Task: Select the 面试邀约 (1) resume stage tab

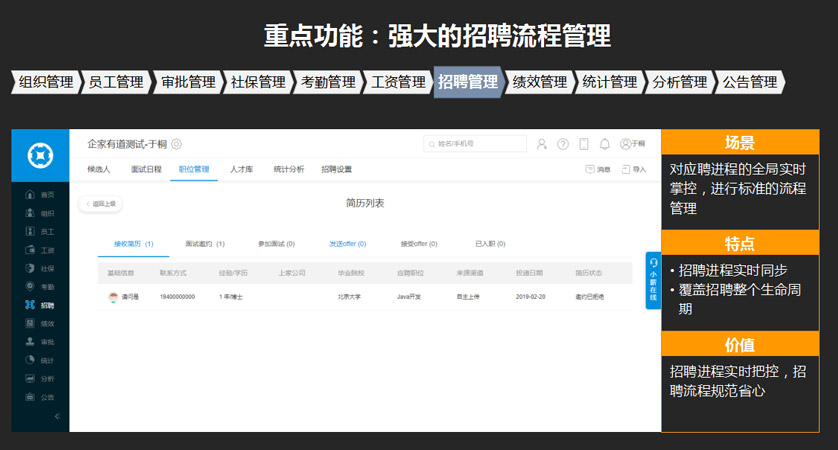Action: pyautogui.click(x=204, y=243)
